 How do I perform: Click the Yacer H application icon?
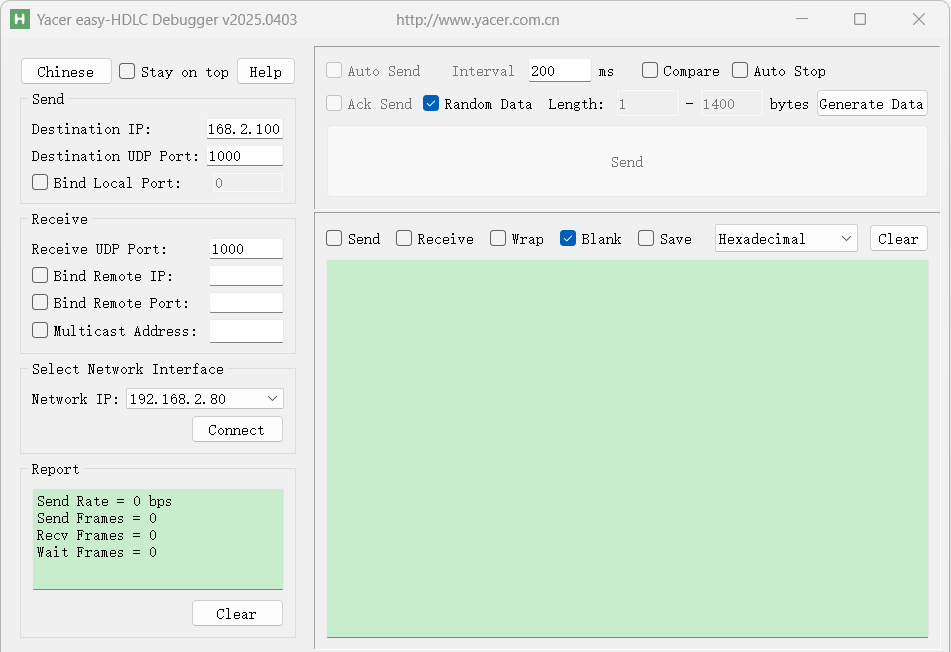19,19
